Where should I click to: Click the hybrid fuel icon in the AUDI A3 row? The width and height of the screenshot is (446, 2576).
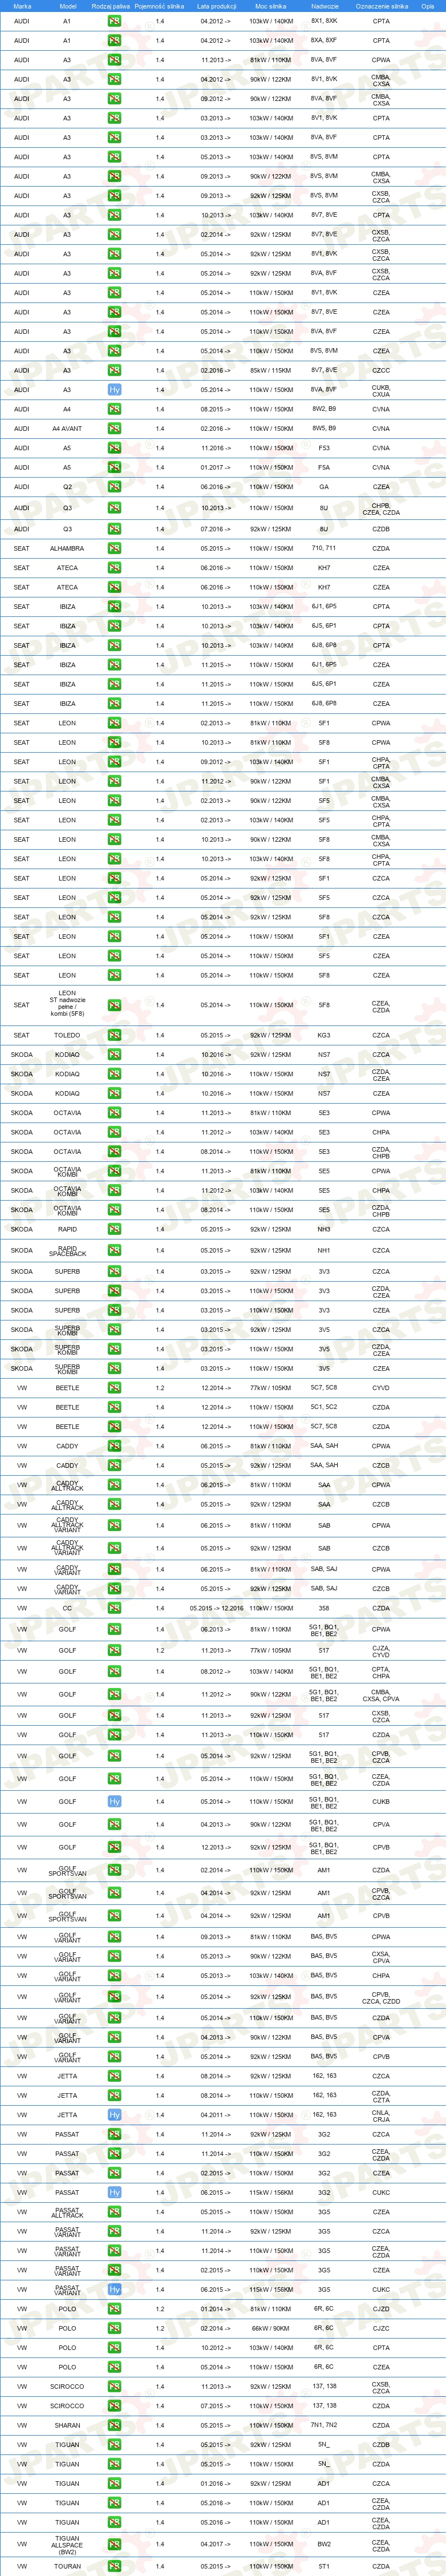point(114,390)
